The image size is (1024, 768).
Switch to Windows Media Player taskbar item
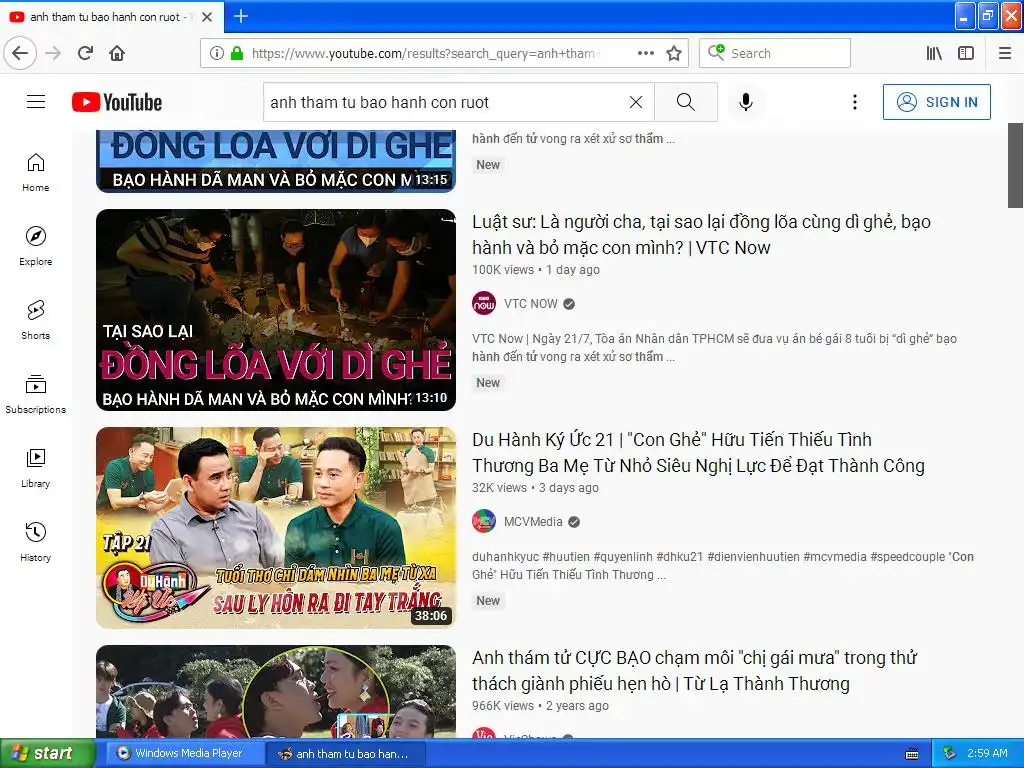point(185,753)
